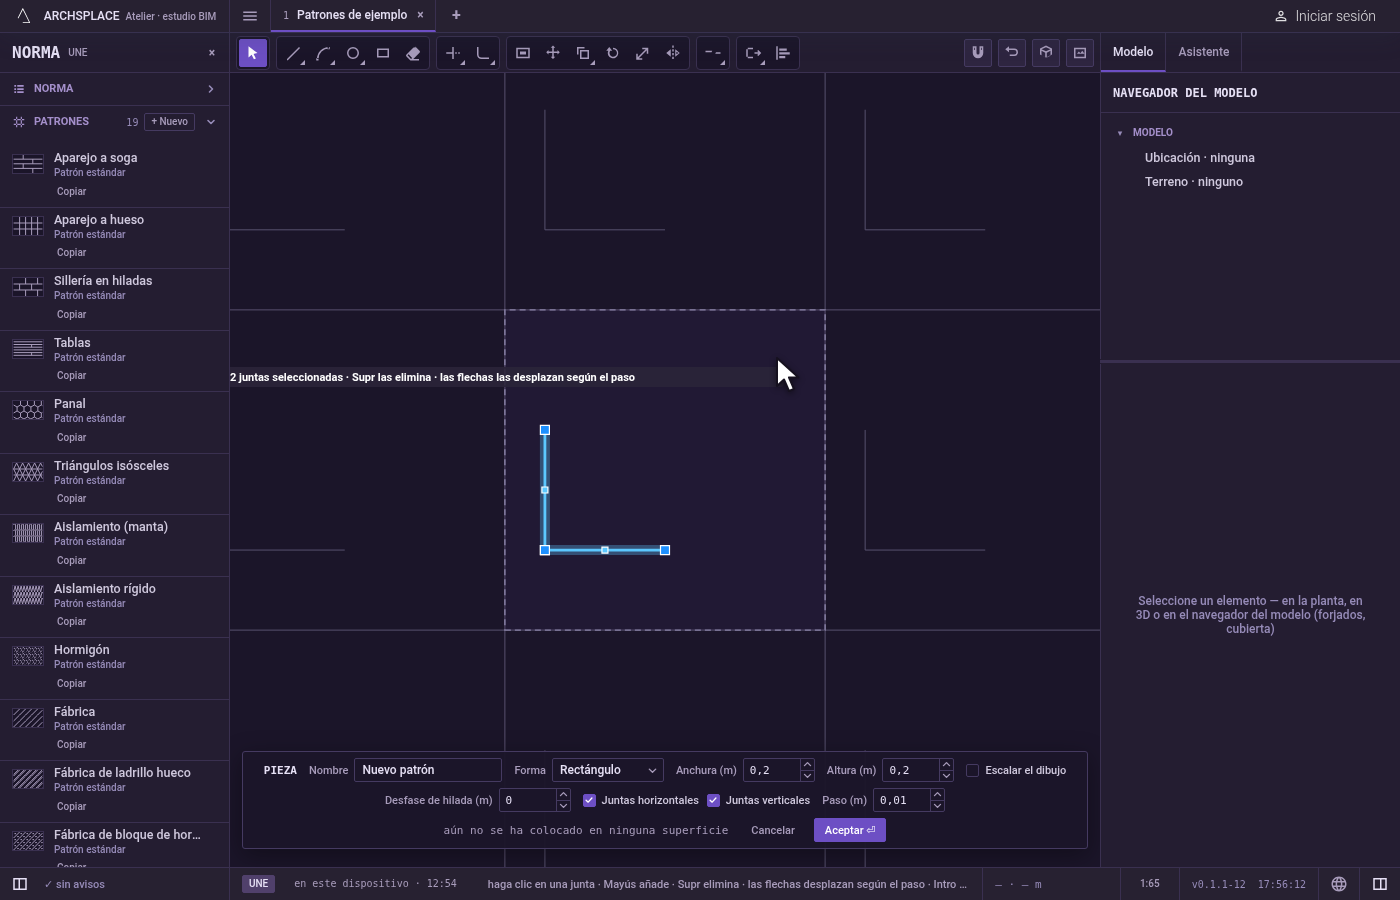Pick the eraser tool
Image resolution: width=1400 pixels, height=900 pixels.
[413, 54]
